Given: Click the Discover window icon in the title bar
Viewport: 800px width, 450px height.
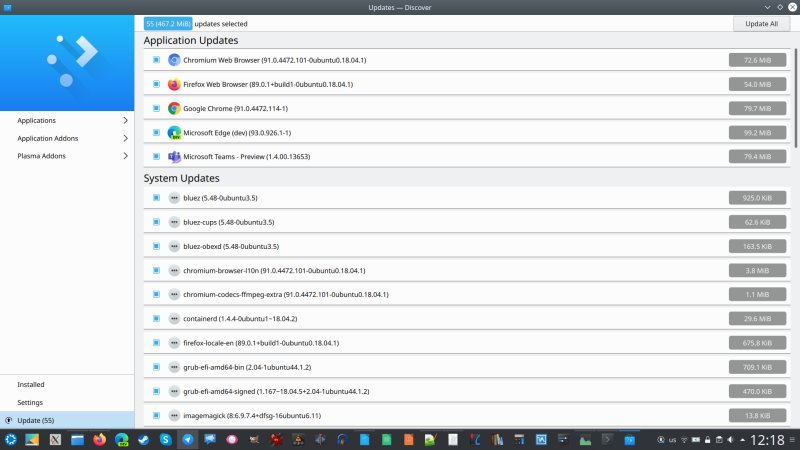Looking at the screenshot, I should pyautogui.click(x=8, y=7).
